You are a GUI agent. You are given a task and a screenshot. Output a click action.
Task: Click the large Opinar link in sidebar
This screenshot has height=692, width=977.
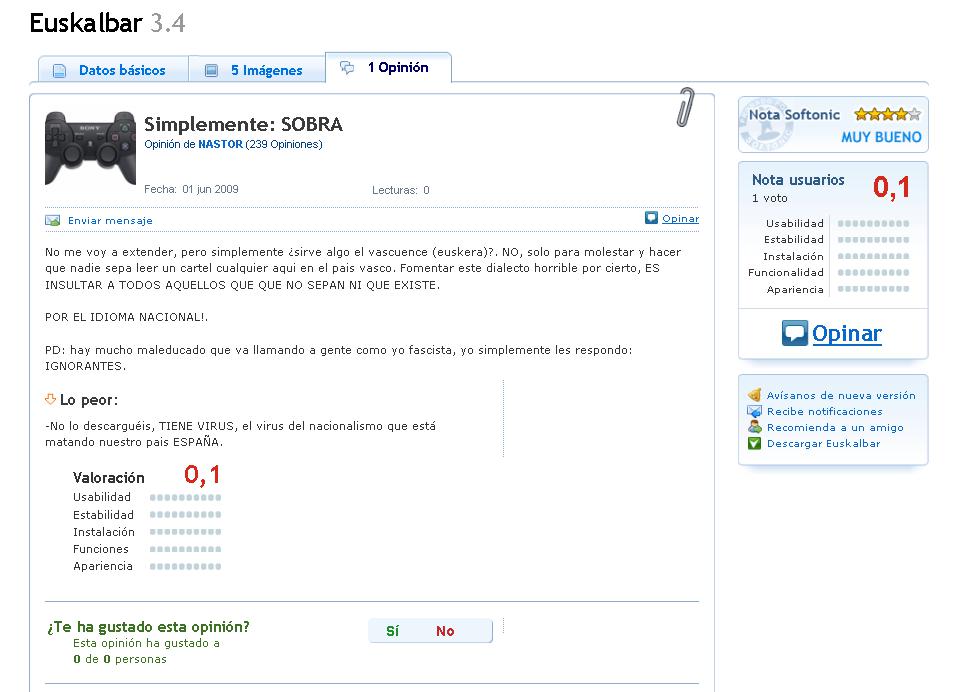point(847,333)
